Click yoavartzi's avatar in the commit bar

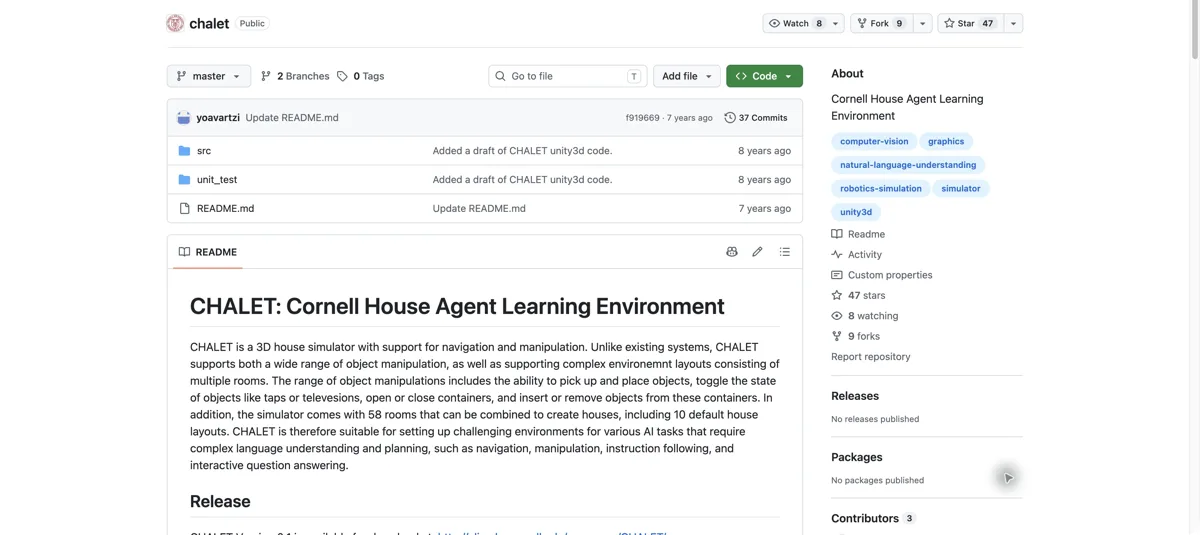tap(184, 118)
